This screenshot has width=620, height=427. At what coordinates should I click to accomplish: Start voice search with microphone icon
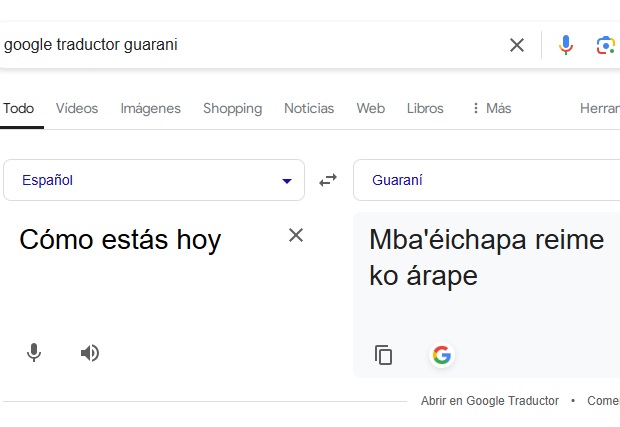[566, 45]
